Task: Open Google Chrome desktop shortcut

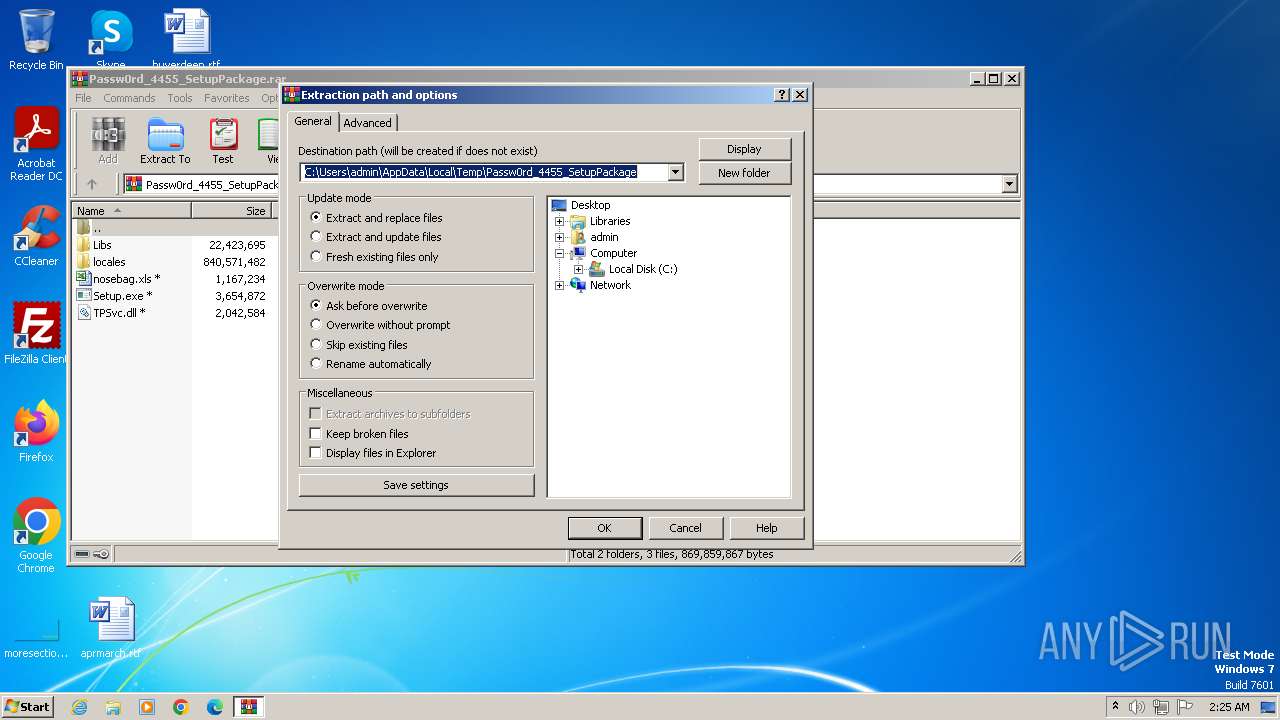Action: (x=36, y=536)
